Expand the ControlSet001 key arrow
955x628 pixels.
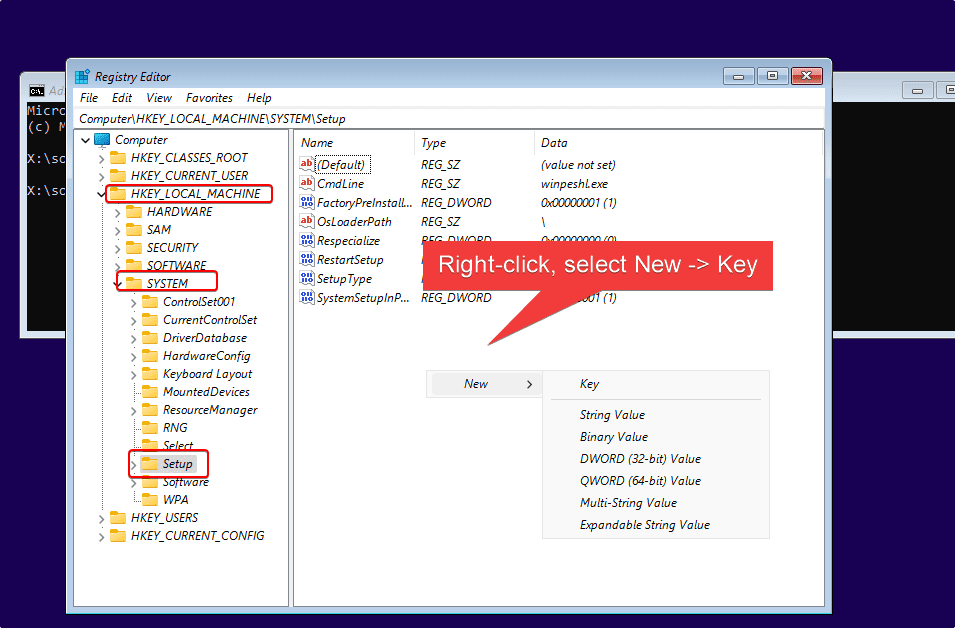pos(133,302)
